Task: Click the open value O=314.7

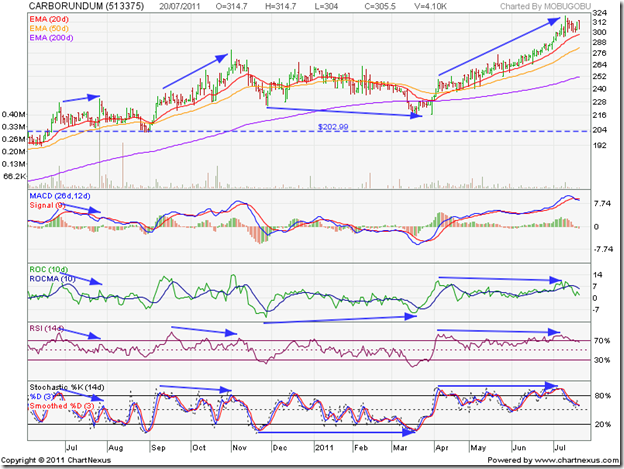Action: [231, 6]
